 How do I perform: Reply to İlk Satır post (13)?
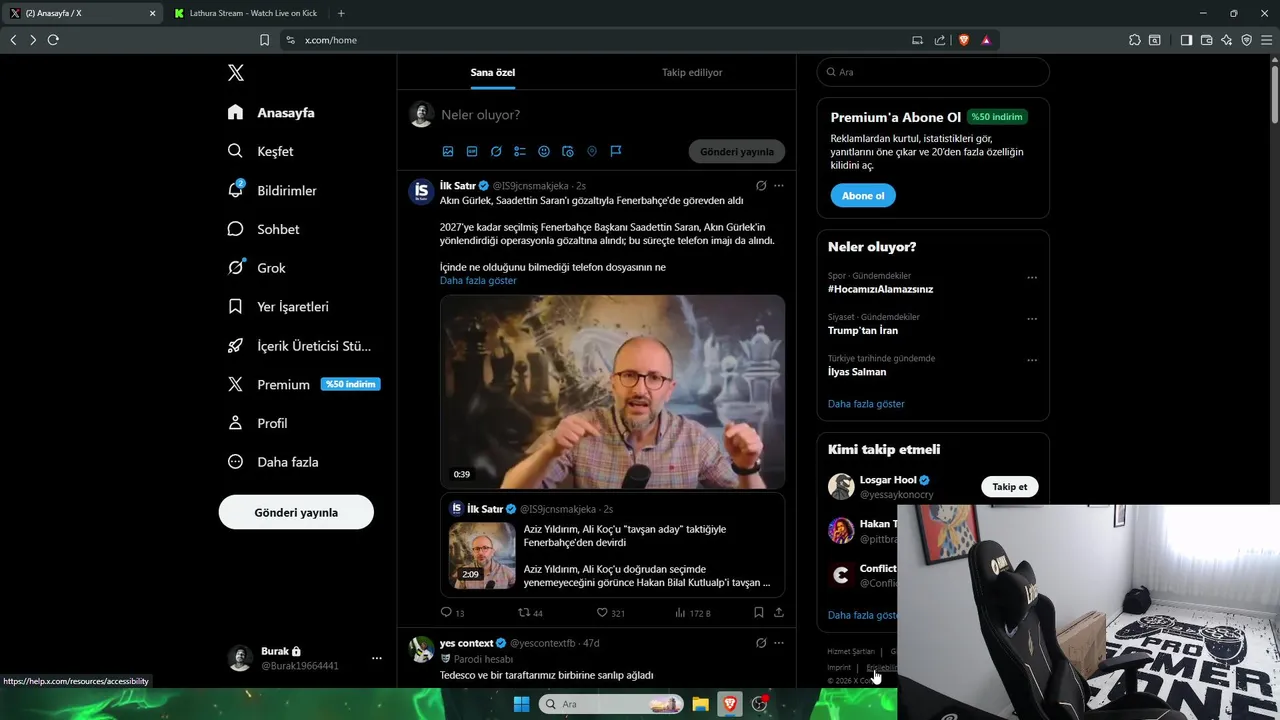pos(452,612)
